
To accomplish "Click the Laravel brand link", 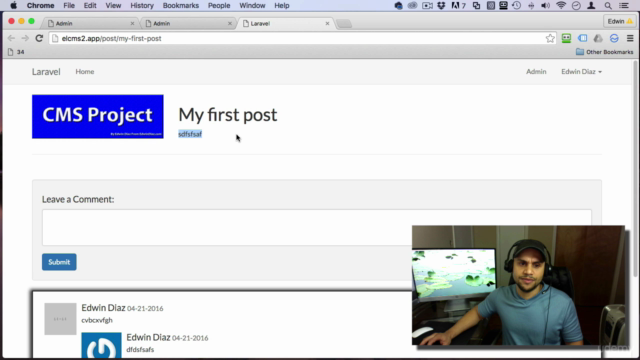I will coord(46,71).
